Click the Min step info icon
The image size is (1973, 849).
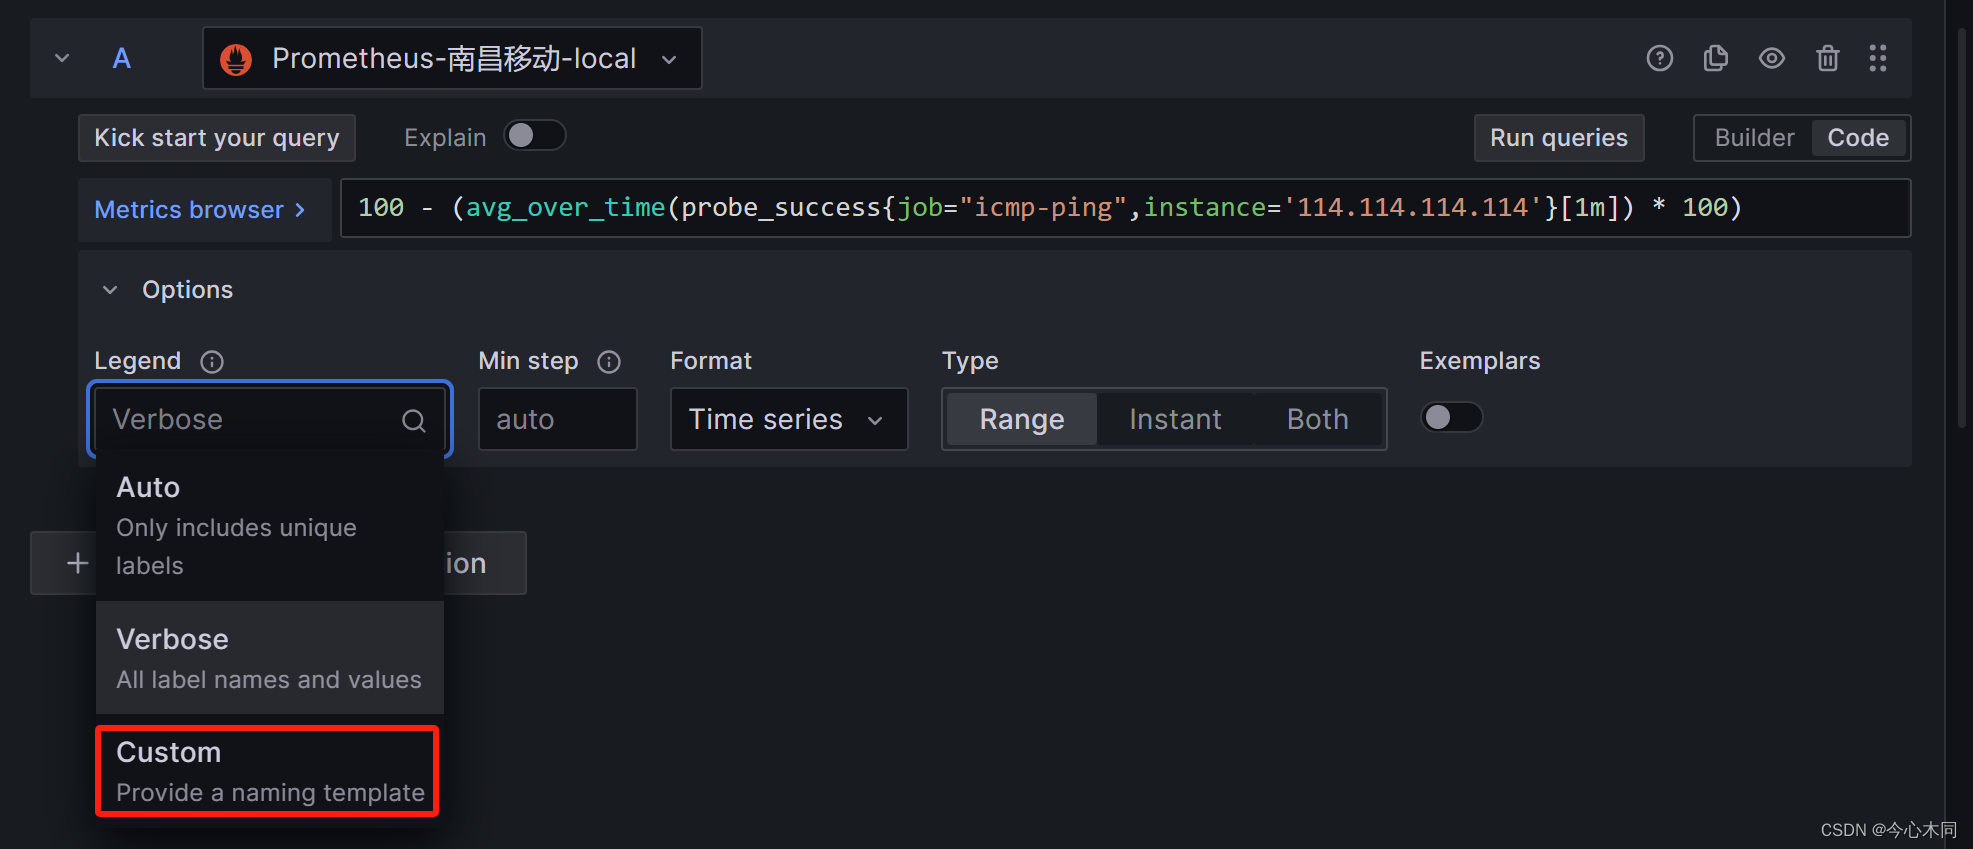(x=609, y=362)
